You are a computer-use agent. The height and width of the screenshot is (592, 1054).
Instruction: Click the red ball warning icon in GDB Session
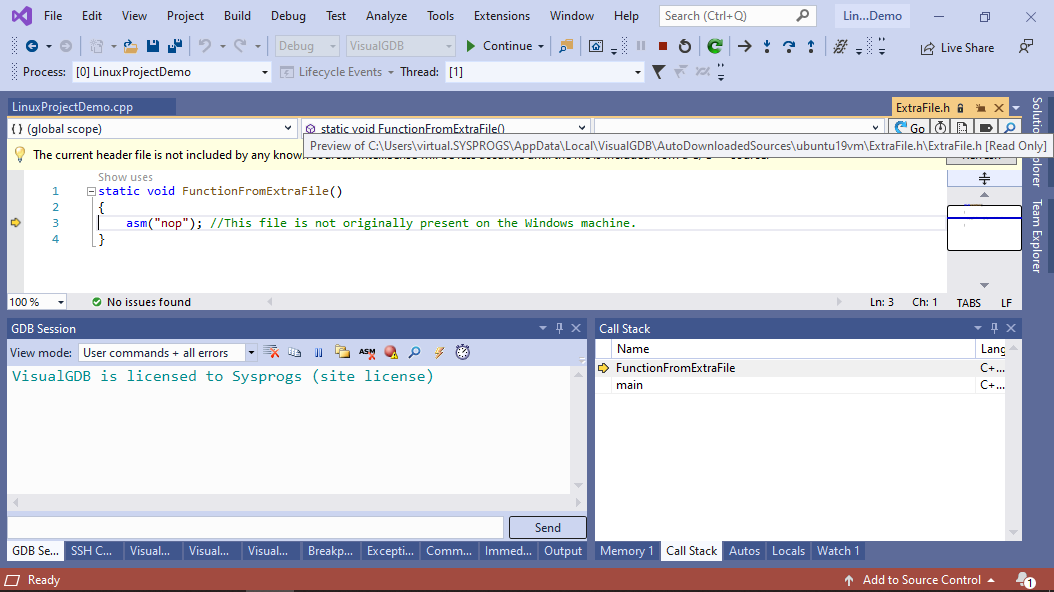click(x=391, y=352)
